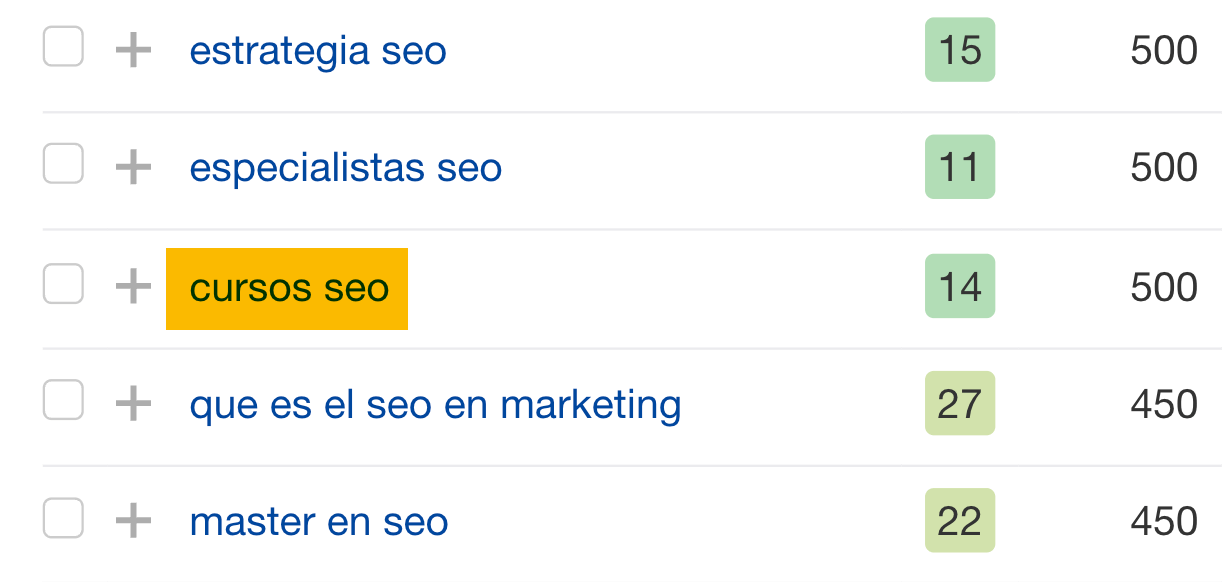Enable the checkbox for especialistas seo
The width and height of the screenshot is (1222, 582).
coord(62,167)
